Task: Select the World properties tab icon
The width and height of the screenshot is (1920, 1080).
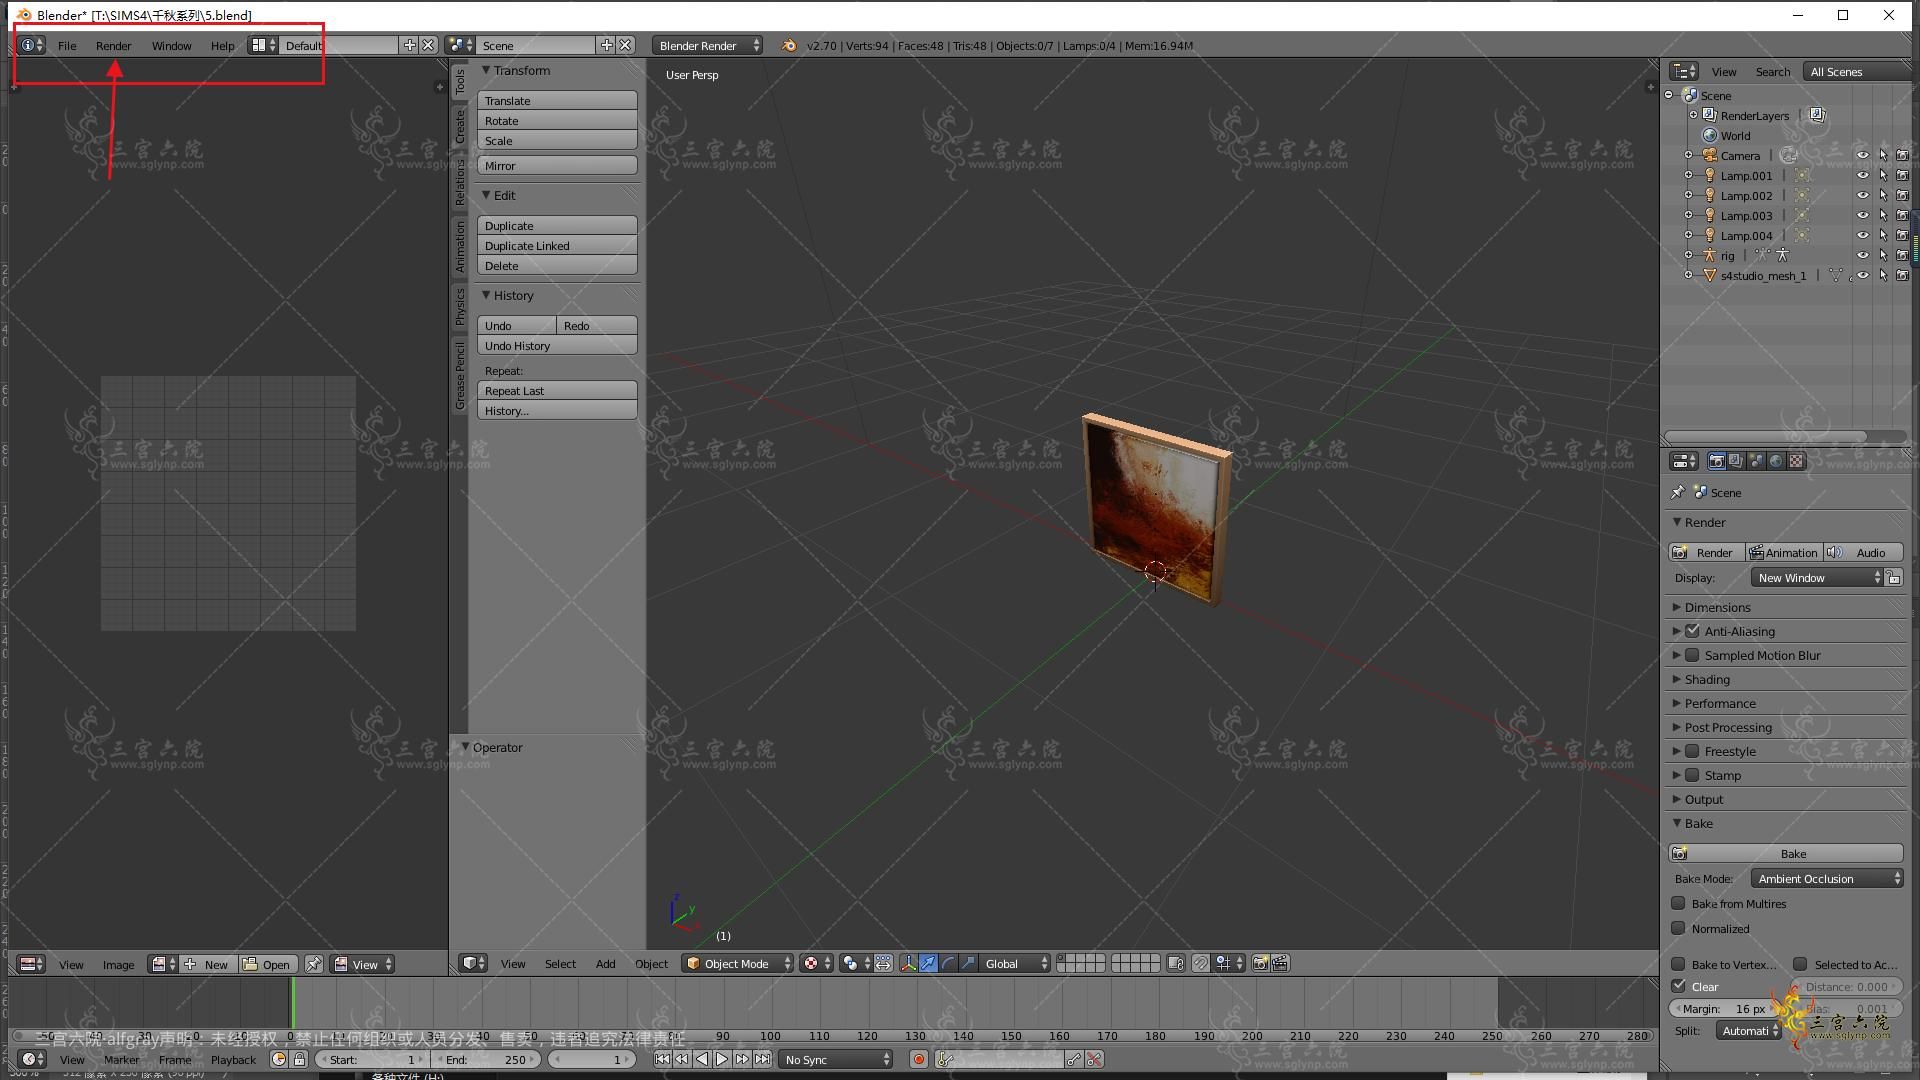Action: pyautogui.click(x=1776, y=461)
